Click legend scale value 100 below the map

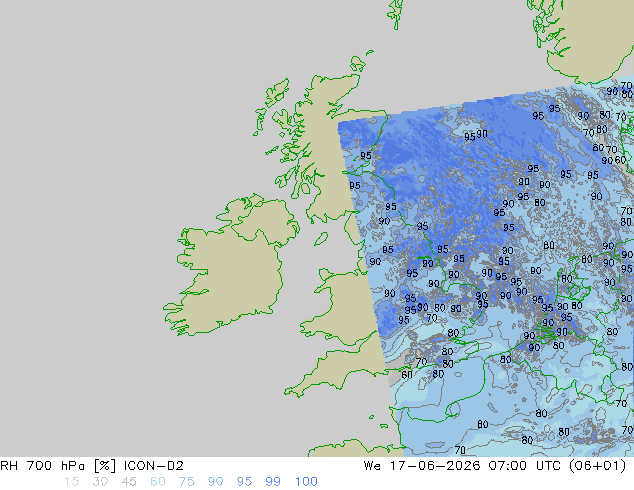point(306,482)
